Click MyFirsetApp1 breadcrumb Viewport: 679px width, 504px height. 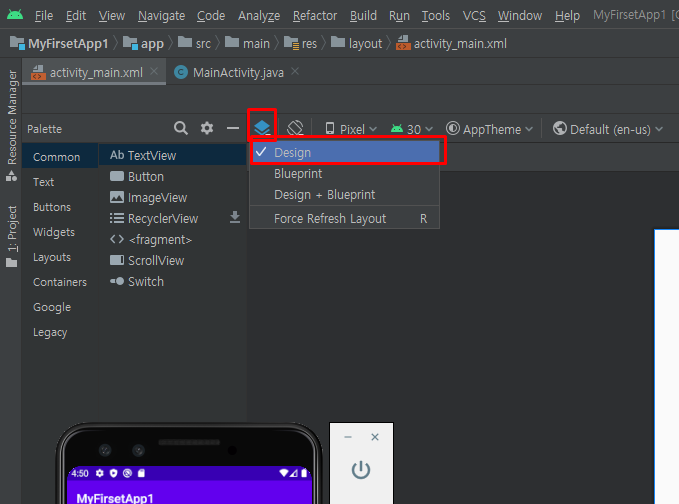[59, 43]
